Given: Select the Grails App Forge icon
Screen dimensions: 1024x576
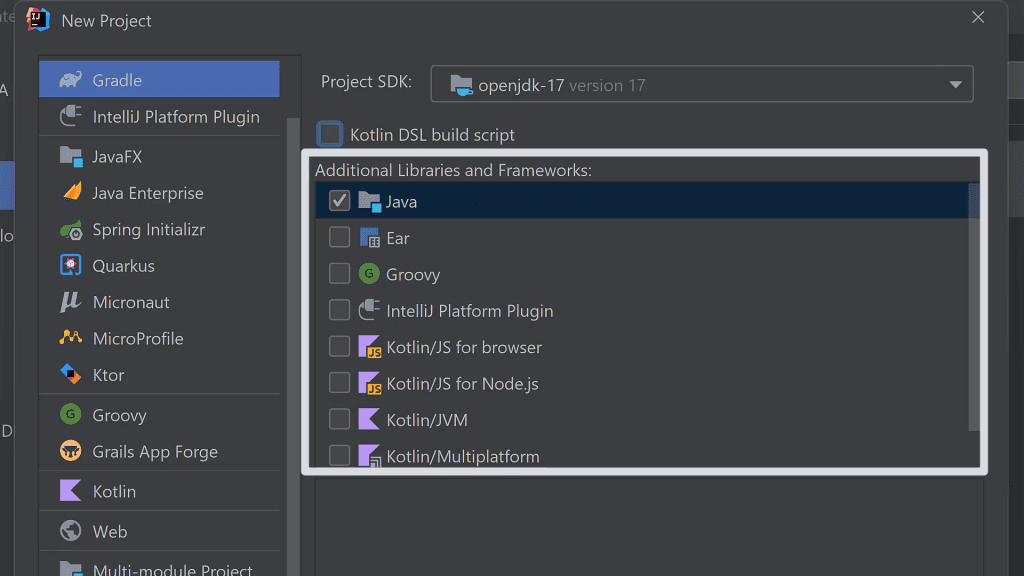Looking at the screenshot, I should pyautogui.click(x=70, y=451).
